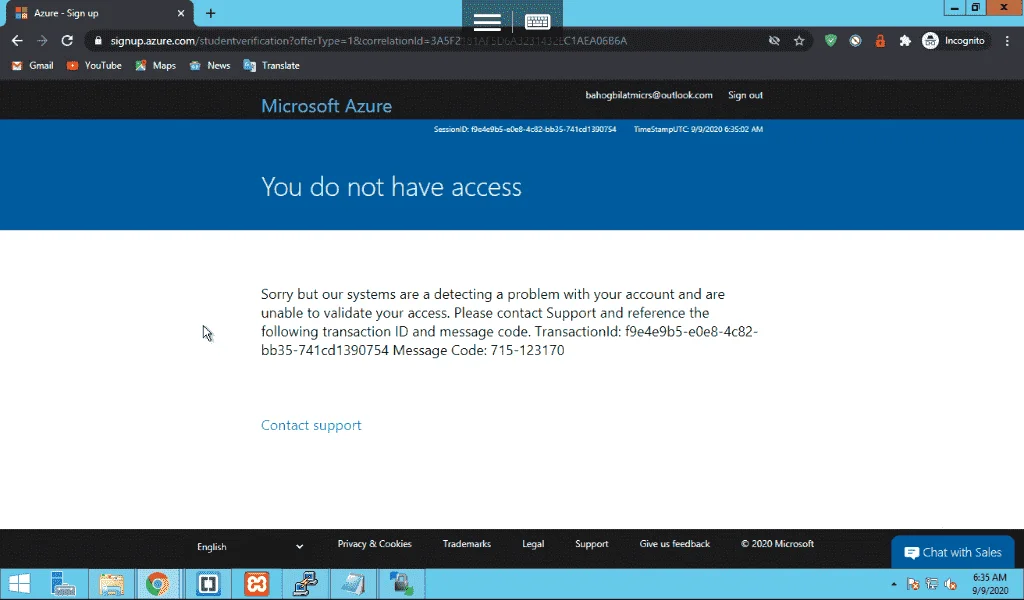
Task: Click the SessionID text in header
Action: (524, 129)
